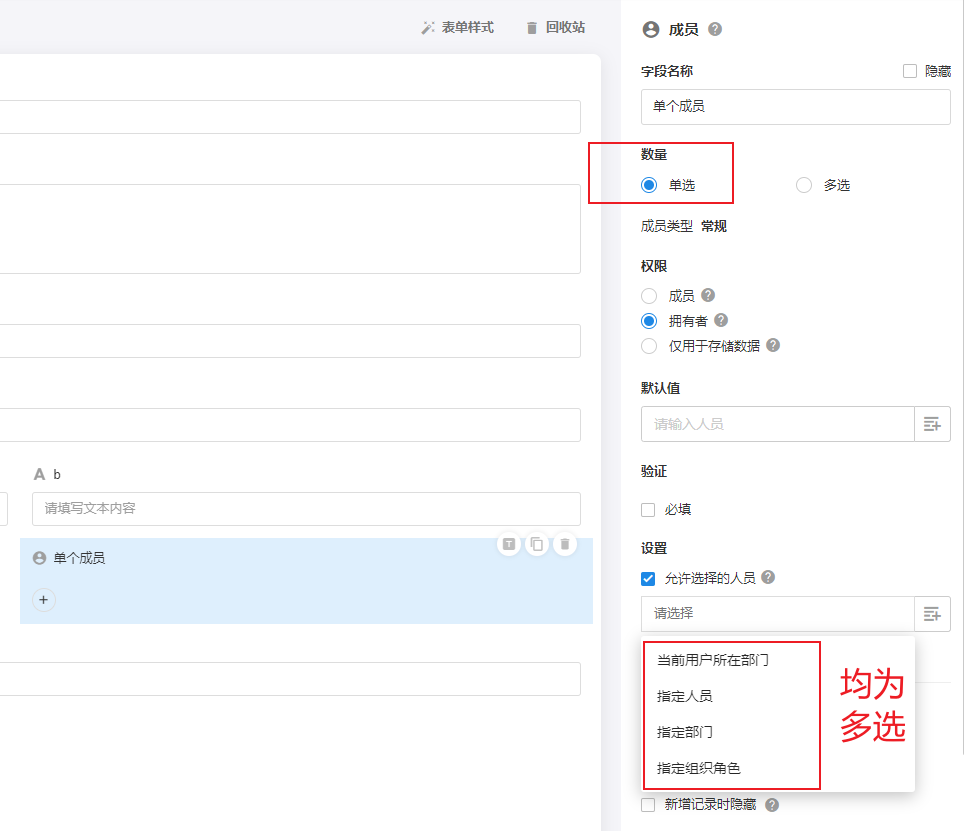Screen dimensions: 964x831
Task: Click the help icon next to 成员 title
Action: click(x=715, y=29)
